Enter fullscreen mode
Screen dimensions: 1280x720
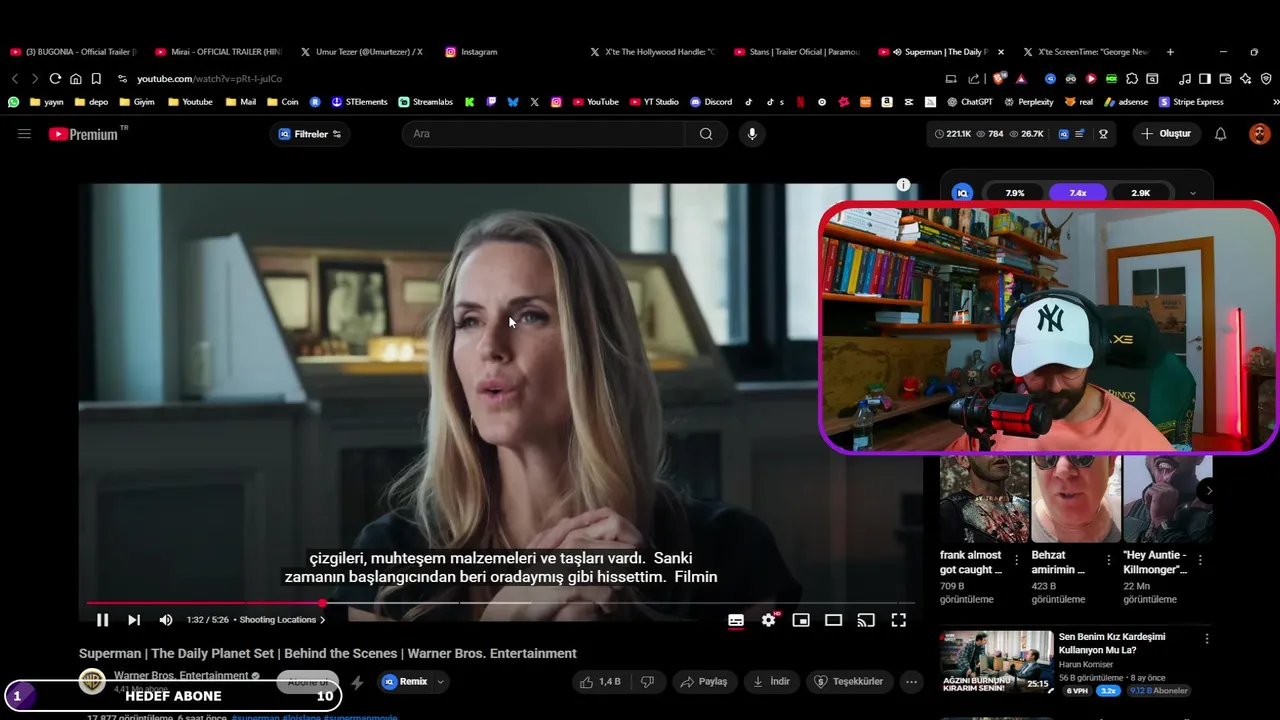click(x=899, y=620)
